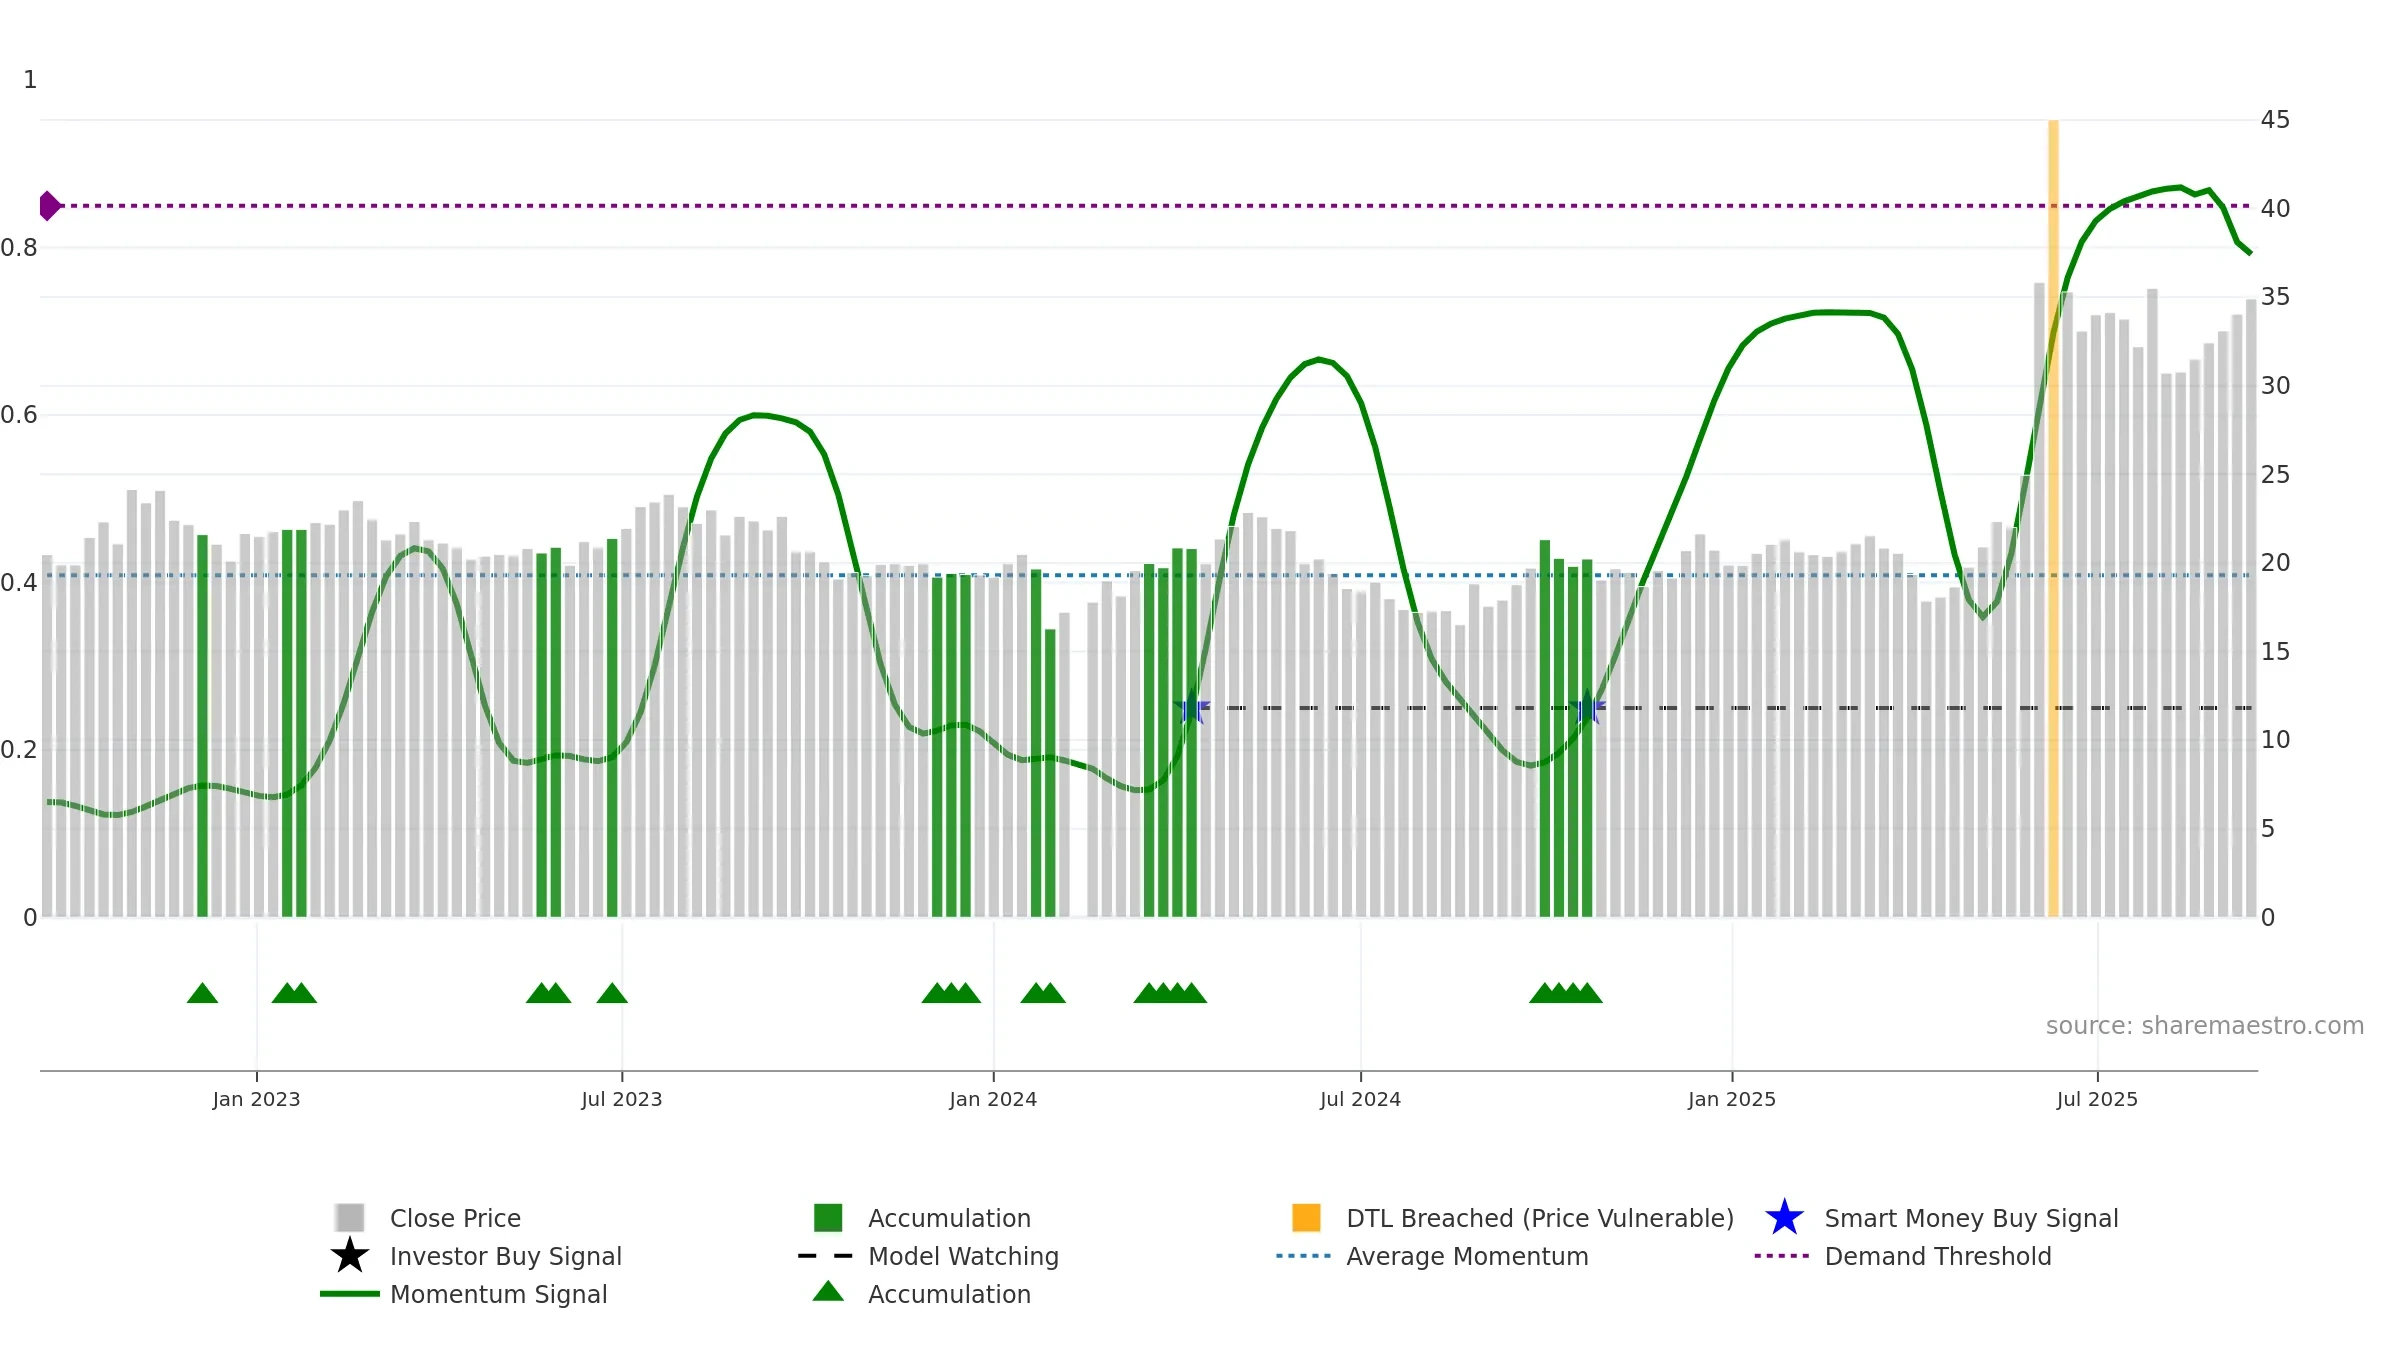Open the sharemaestro.com source link
2400x1350 pixels.
(2204, 1026)
